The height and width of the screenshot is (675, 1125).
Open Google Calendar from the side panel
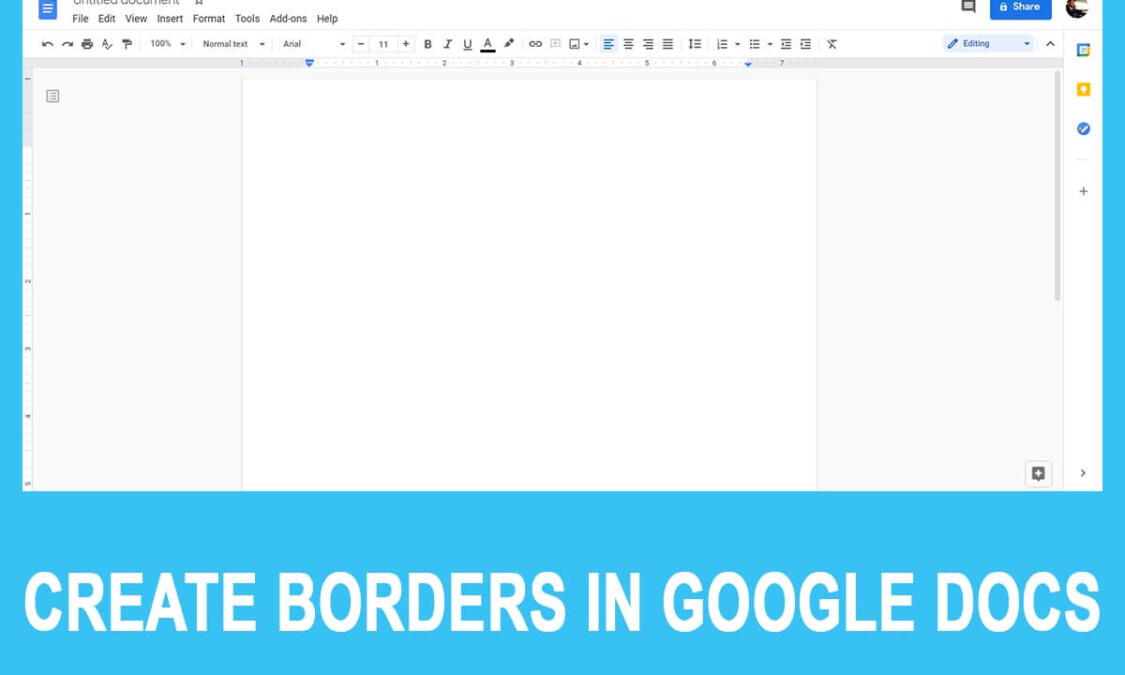1082,48
